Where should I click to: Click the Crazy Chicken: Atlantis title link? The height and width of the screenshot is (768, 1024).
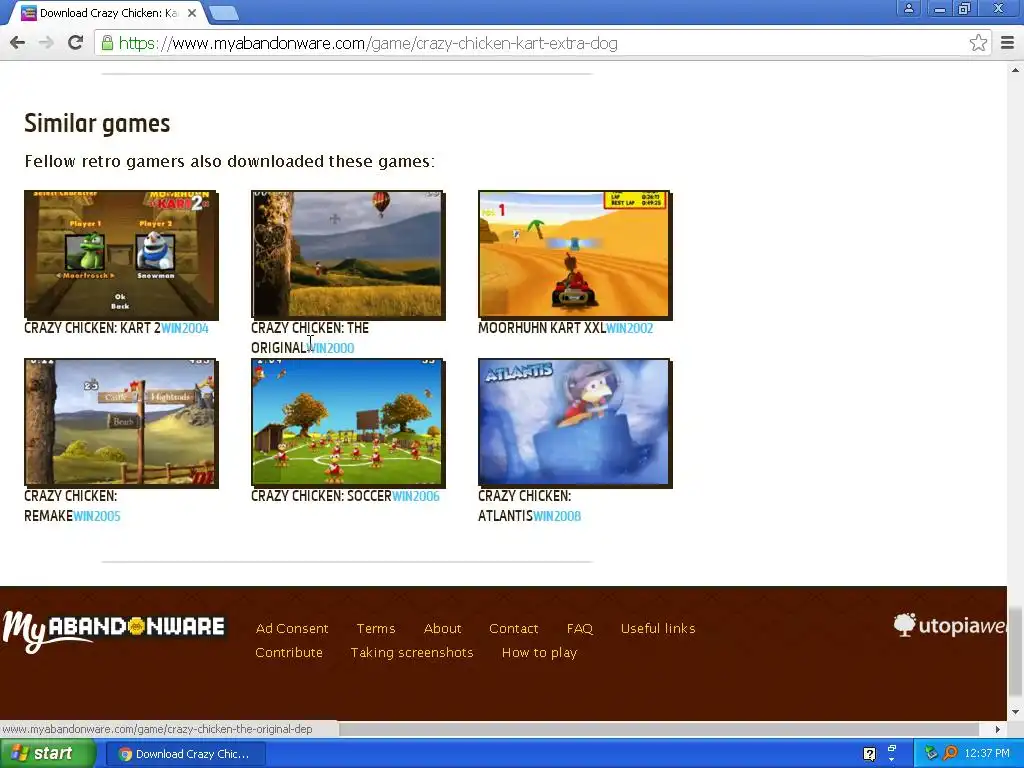pyautogui.click(x=524, y=505)
